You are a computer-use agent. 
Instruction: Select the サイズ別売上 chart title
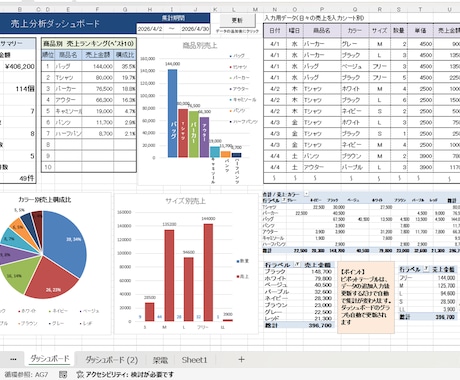185,201
